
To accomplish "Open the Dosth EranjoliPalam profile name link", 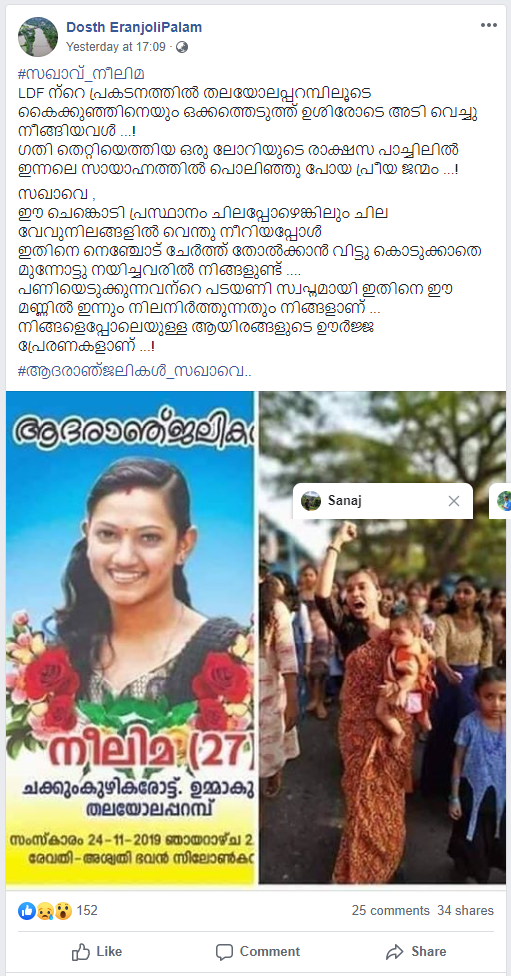I will click(x=134, y=27).
